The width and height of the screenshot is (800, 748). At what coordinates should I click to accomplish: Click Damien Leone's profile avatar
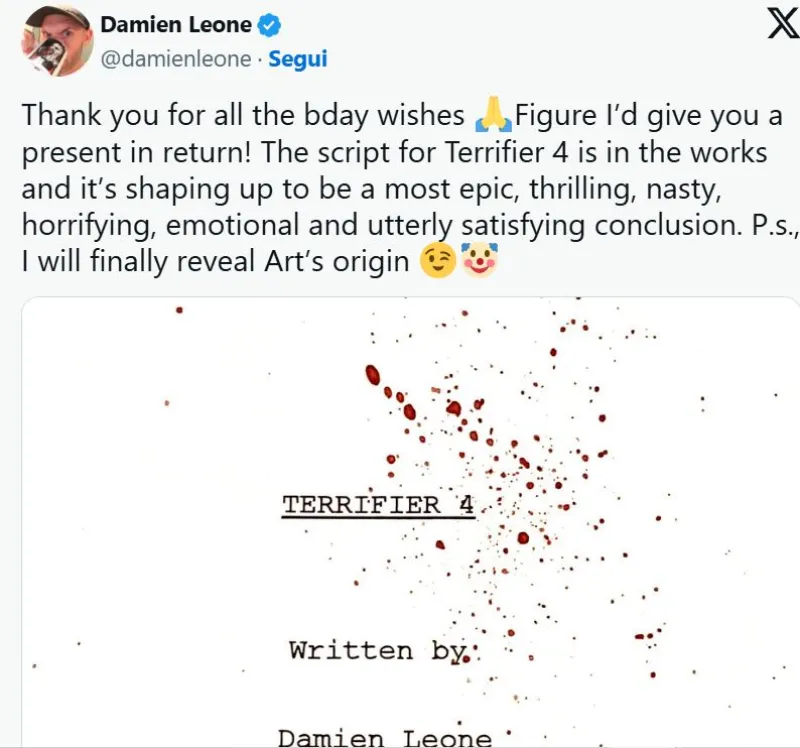58,40
